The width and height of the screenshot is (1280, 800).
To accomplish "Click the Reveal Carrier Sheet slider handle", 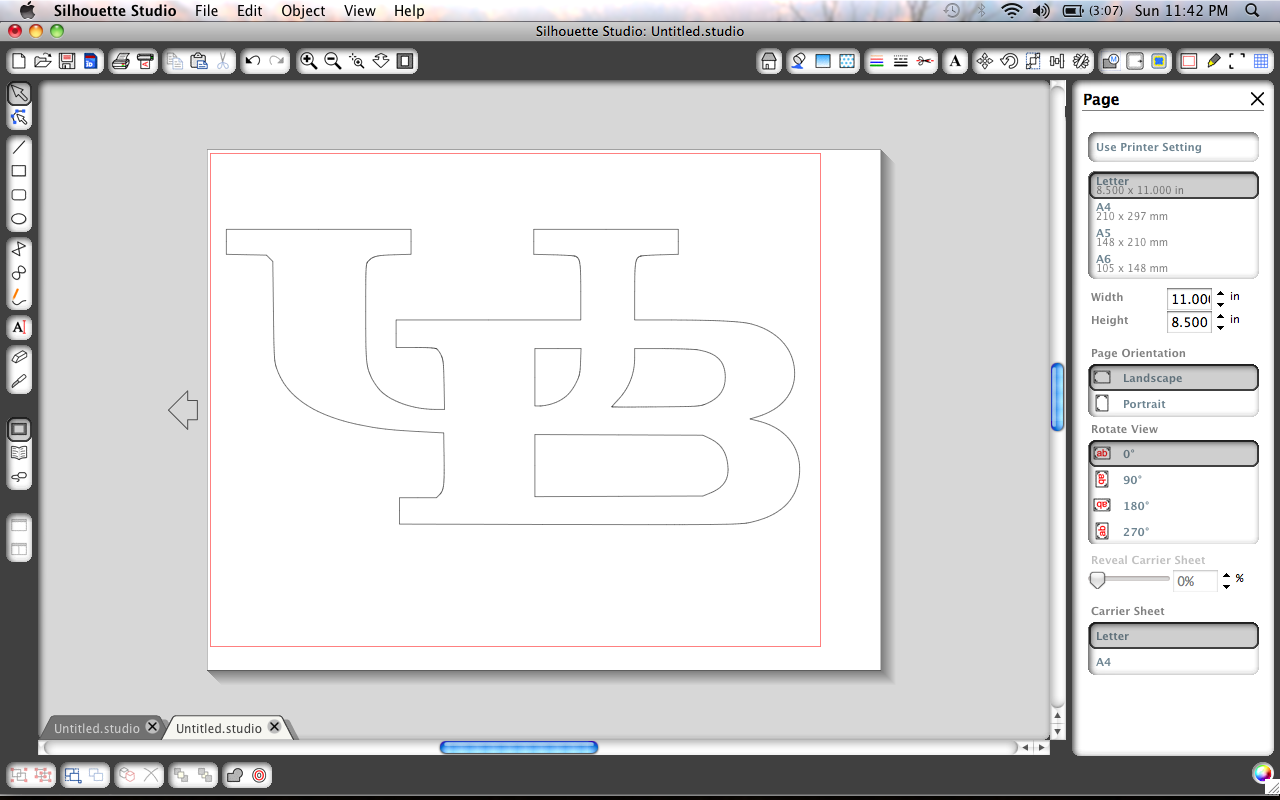I will pos(1097,580).
